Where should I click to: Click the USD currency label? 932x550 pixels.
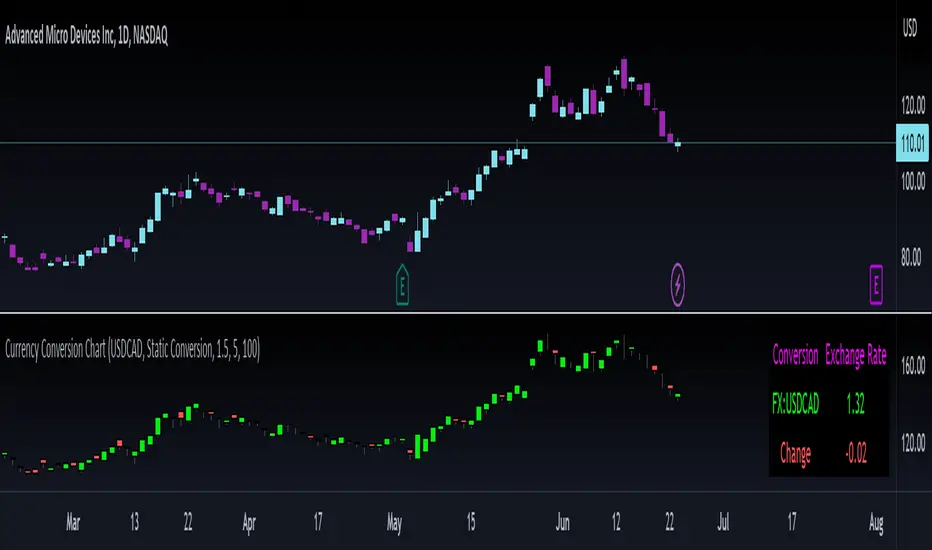pos(910,27)
